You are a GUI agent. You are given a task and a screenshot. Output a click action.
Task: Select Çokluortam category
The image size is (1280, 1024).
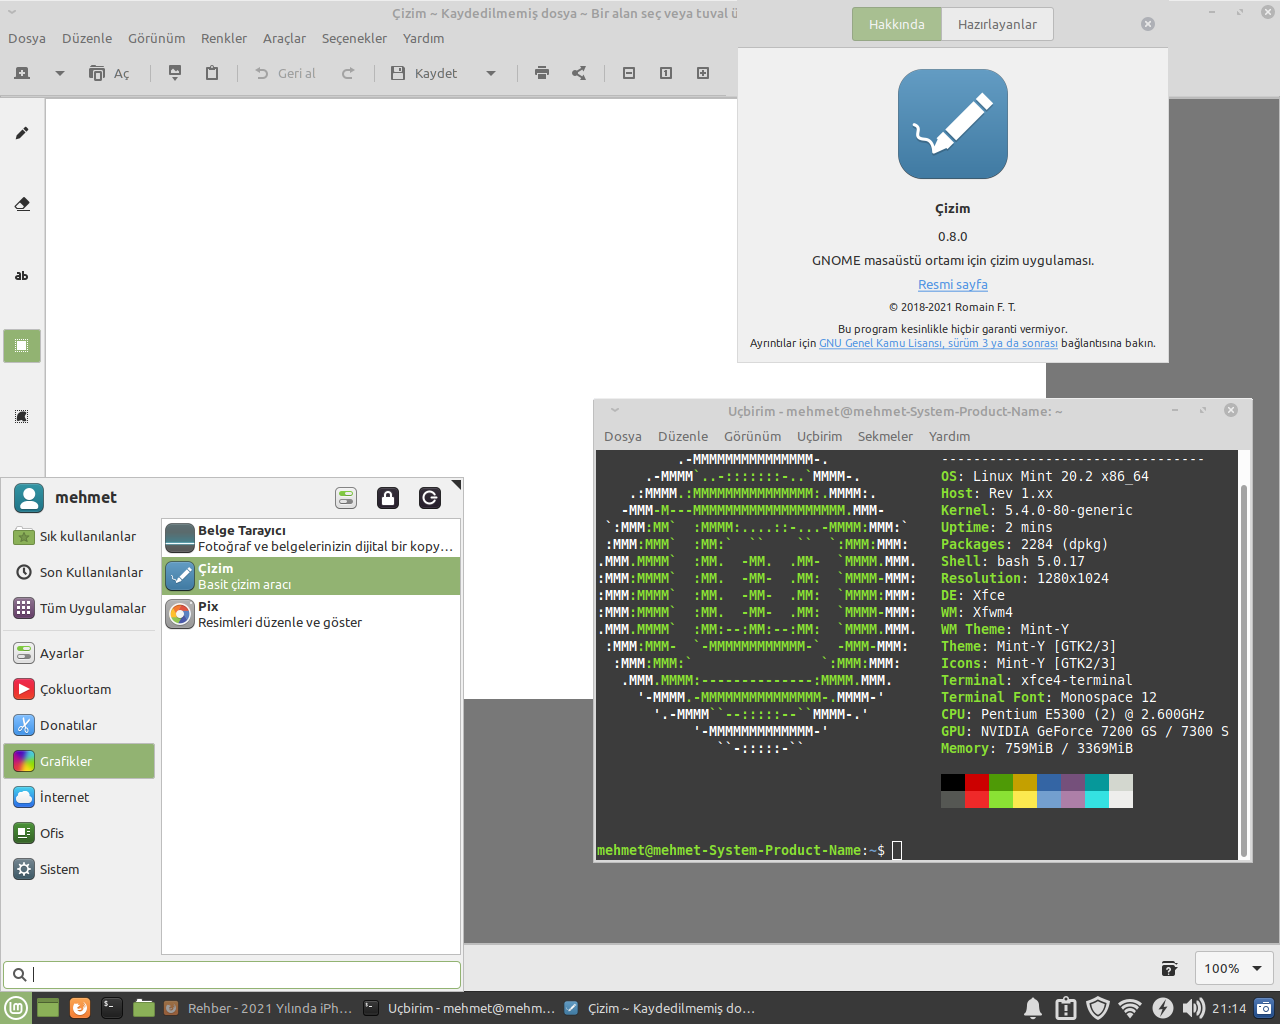click(79, 689)
